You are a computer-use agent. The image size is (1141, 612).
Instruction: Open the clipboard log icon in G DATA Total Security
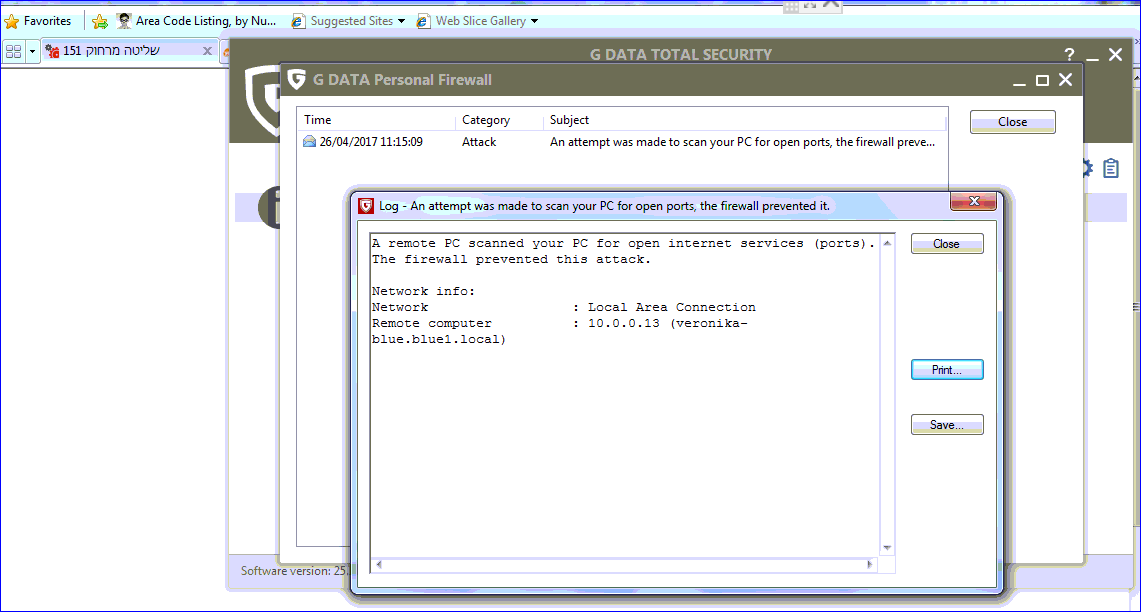click(1111, 168)
